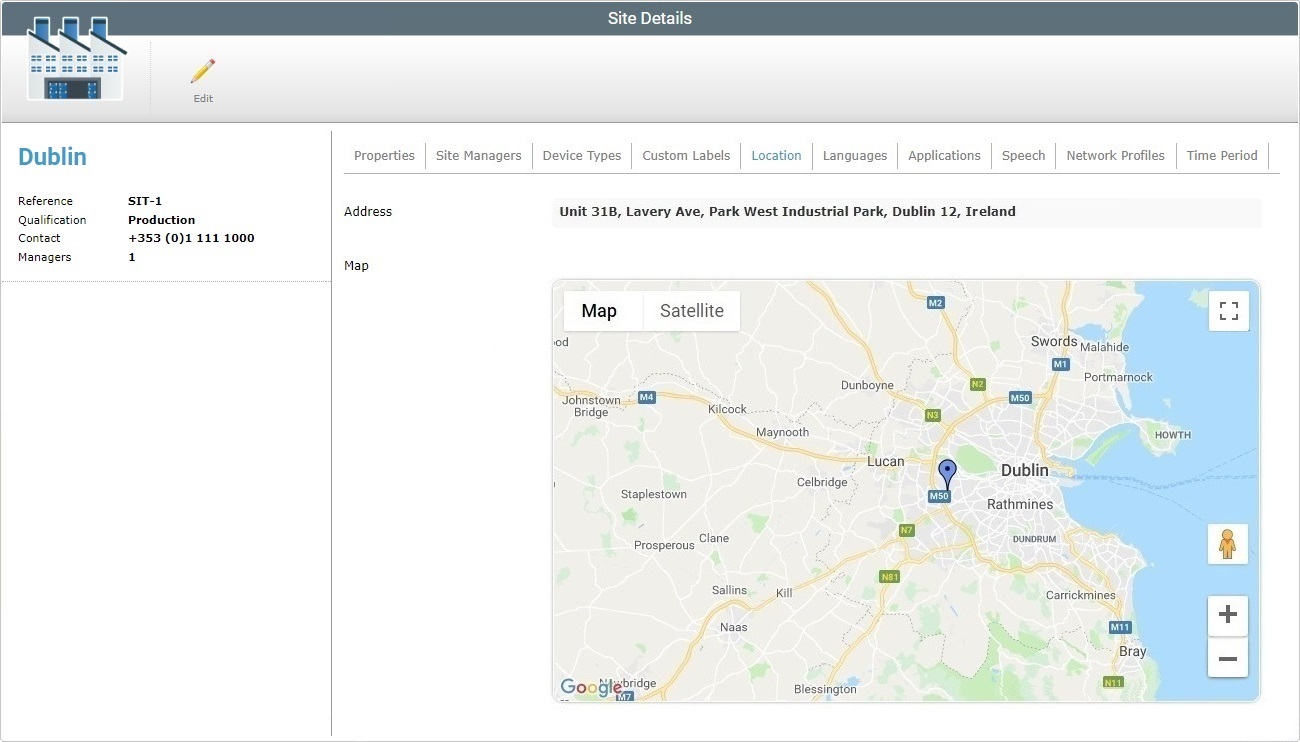Open Google Maps via the Google logo
The image size is (1300, 742).
(588, 687)
